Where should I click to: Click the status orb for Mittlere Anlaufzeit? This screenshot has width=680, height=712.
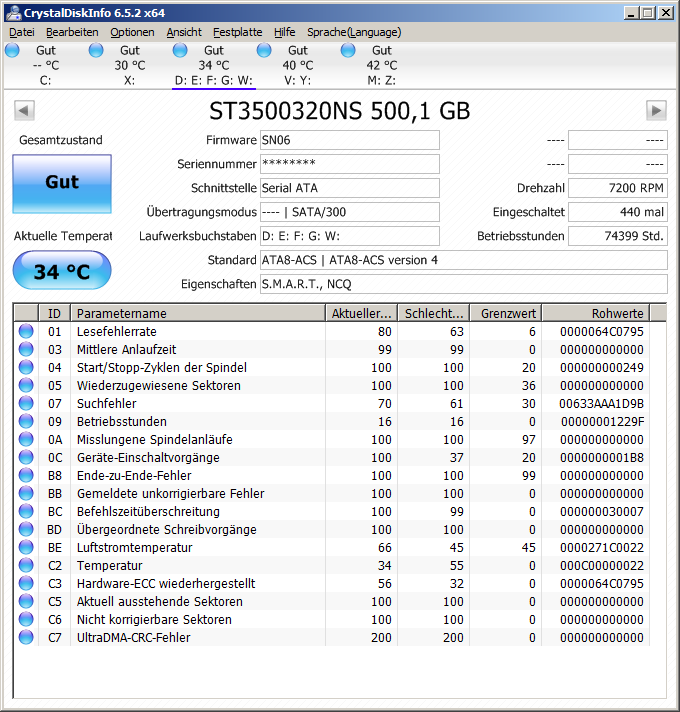tap(26, 349)
